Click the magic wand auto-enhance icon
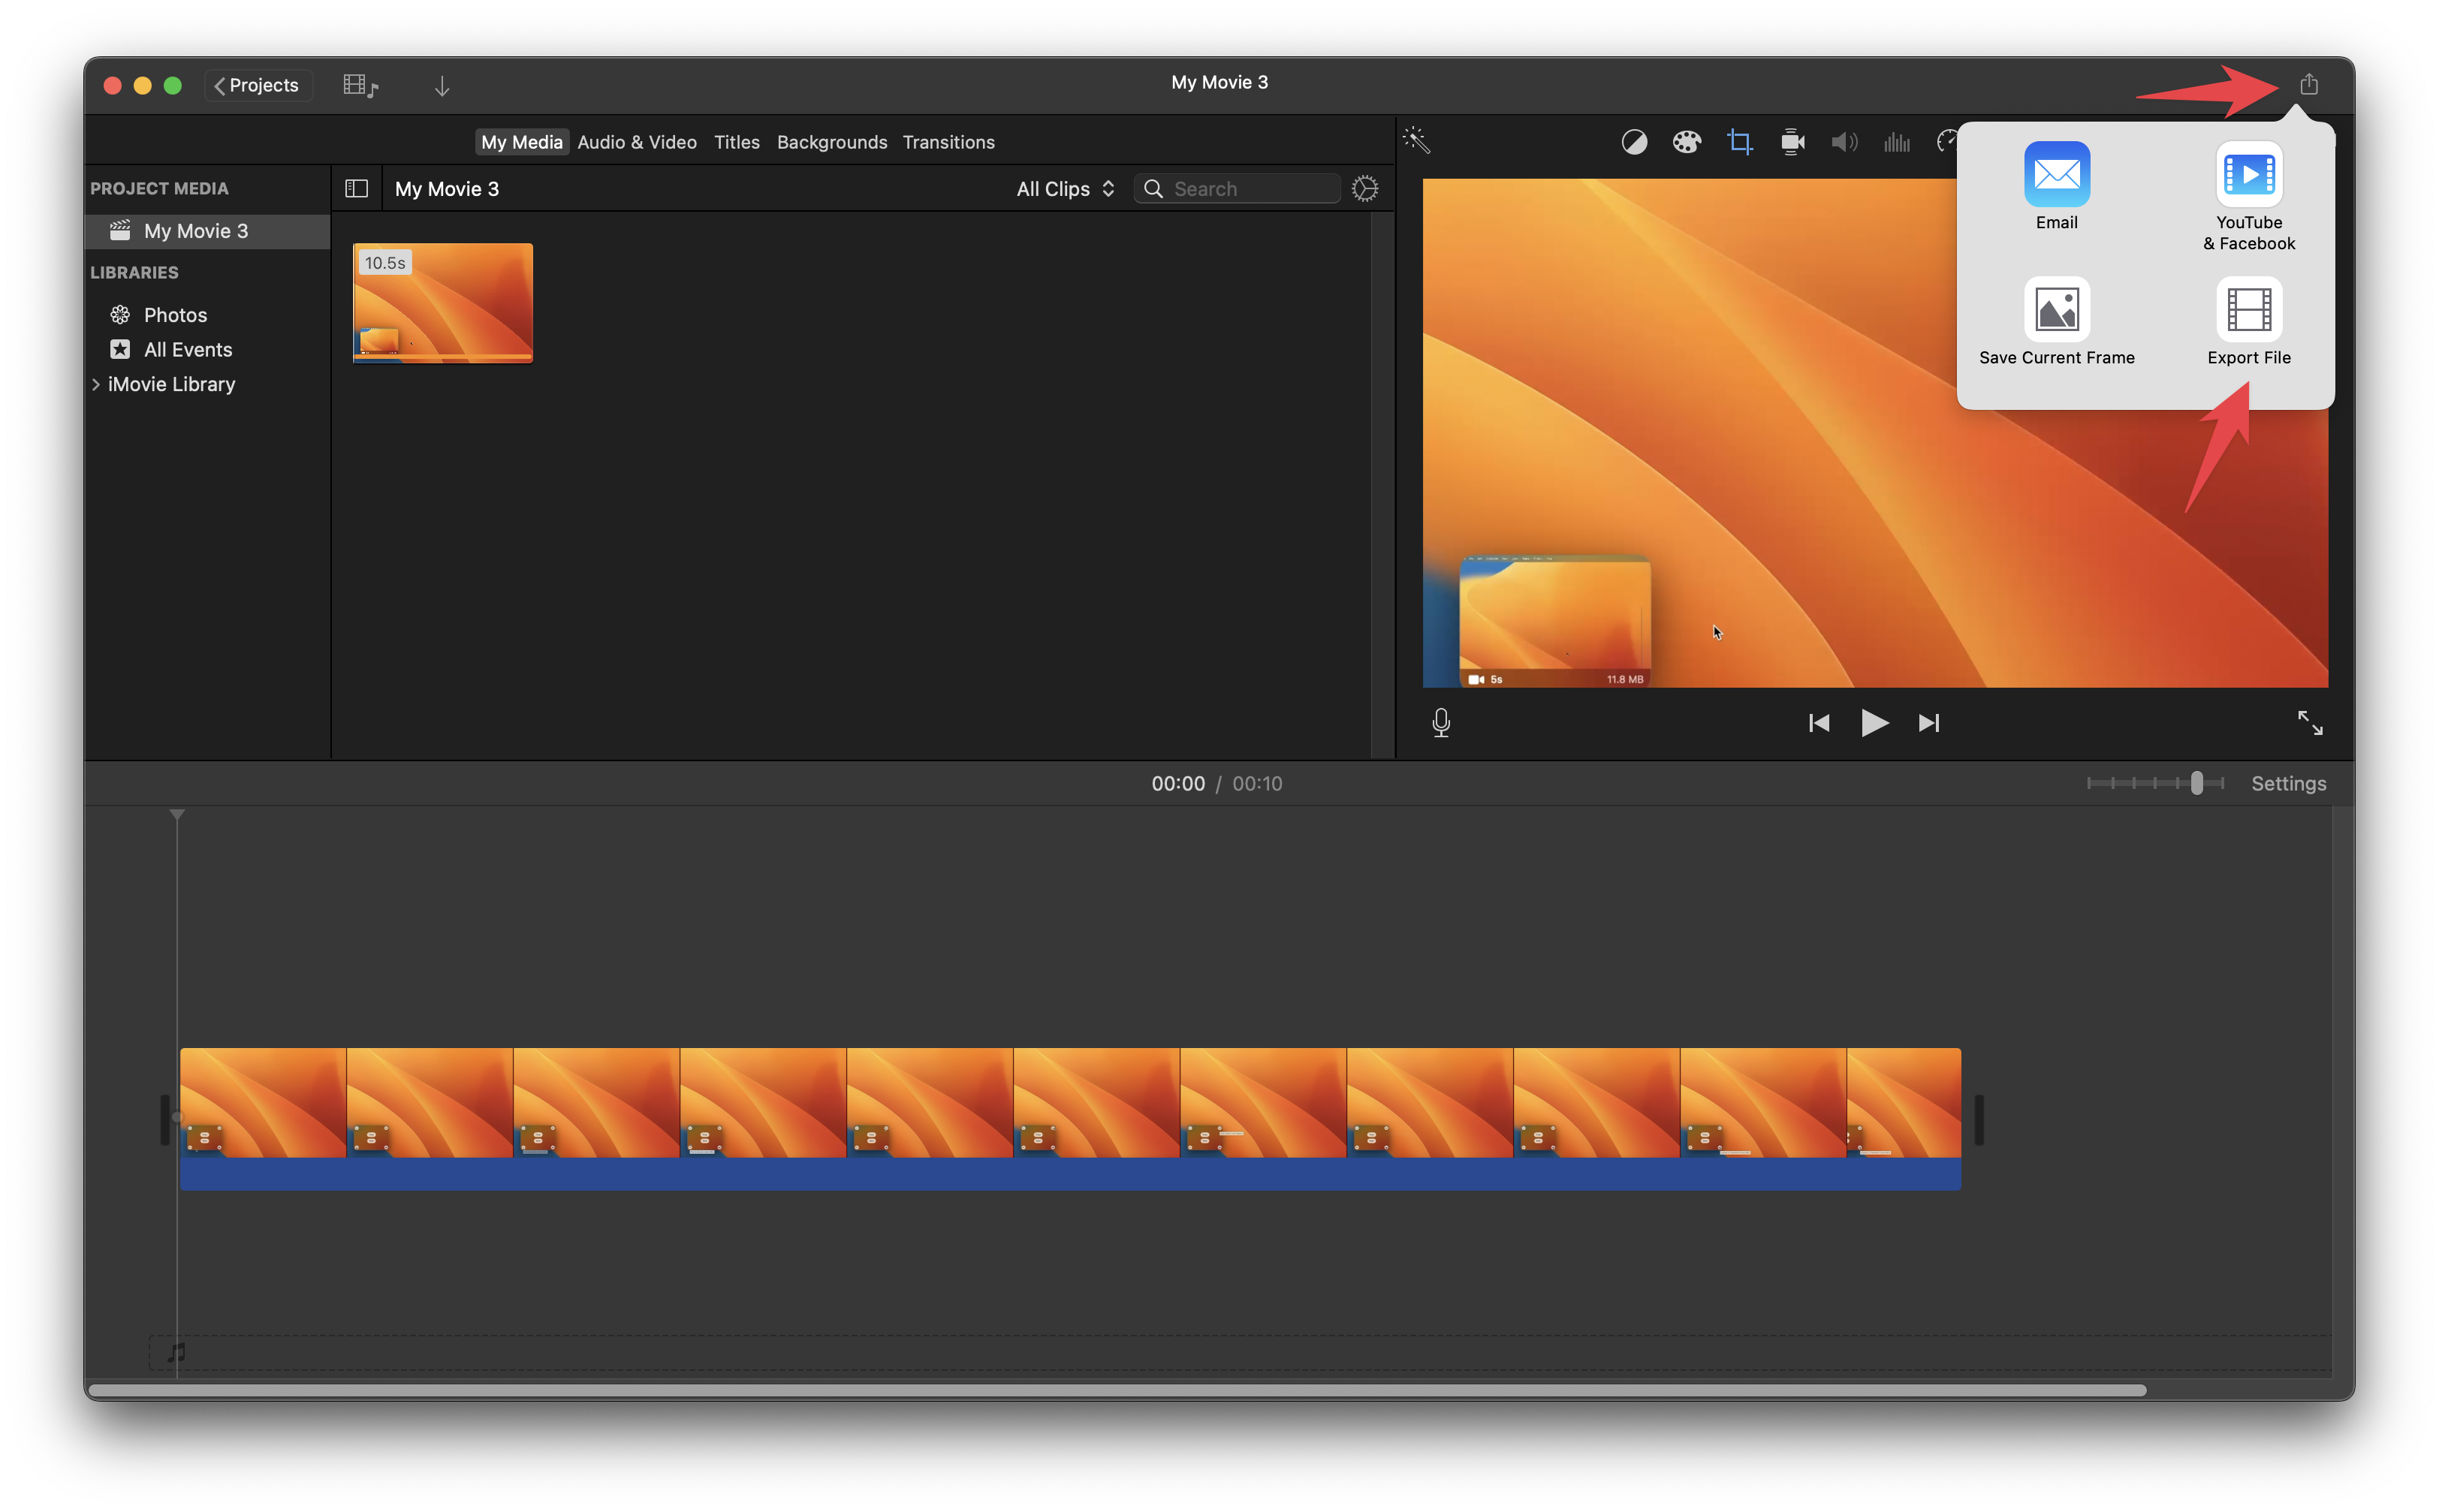 pyautogui.click(x=1417, y=140)
